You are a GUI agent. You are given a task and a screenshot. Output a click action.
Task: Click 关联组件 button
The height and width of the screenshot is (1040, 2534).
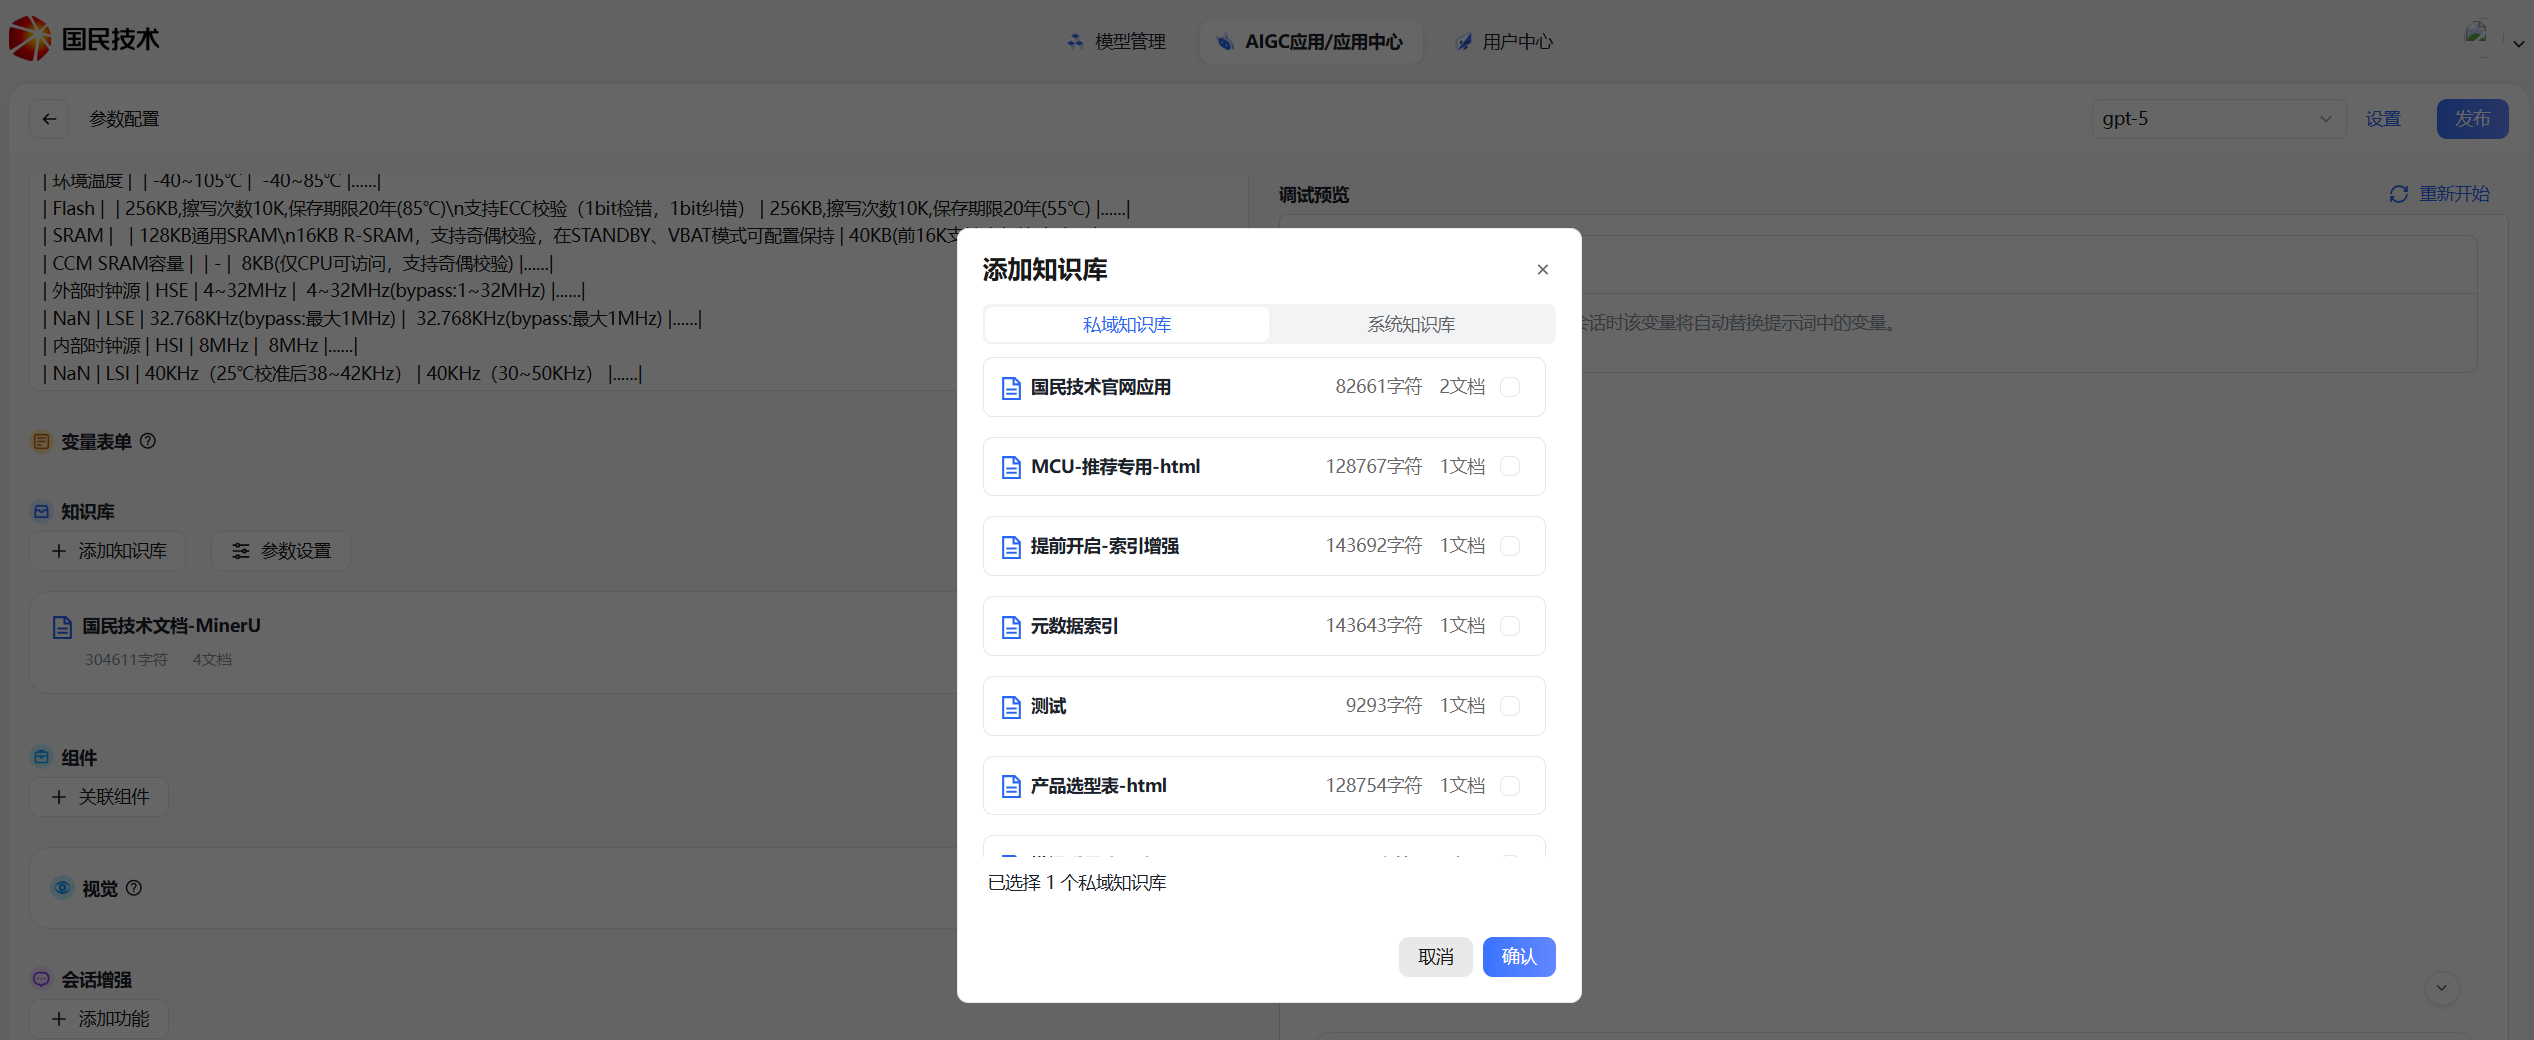[99, 797]
